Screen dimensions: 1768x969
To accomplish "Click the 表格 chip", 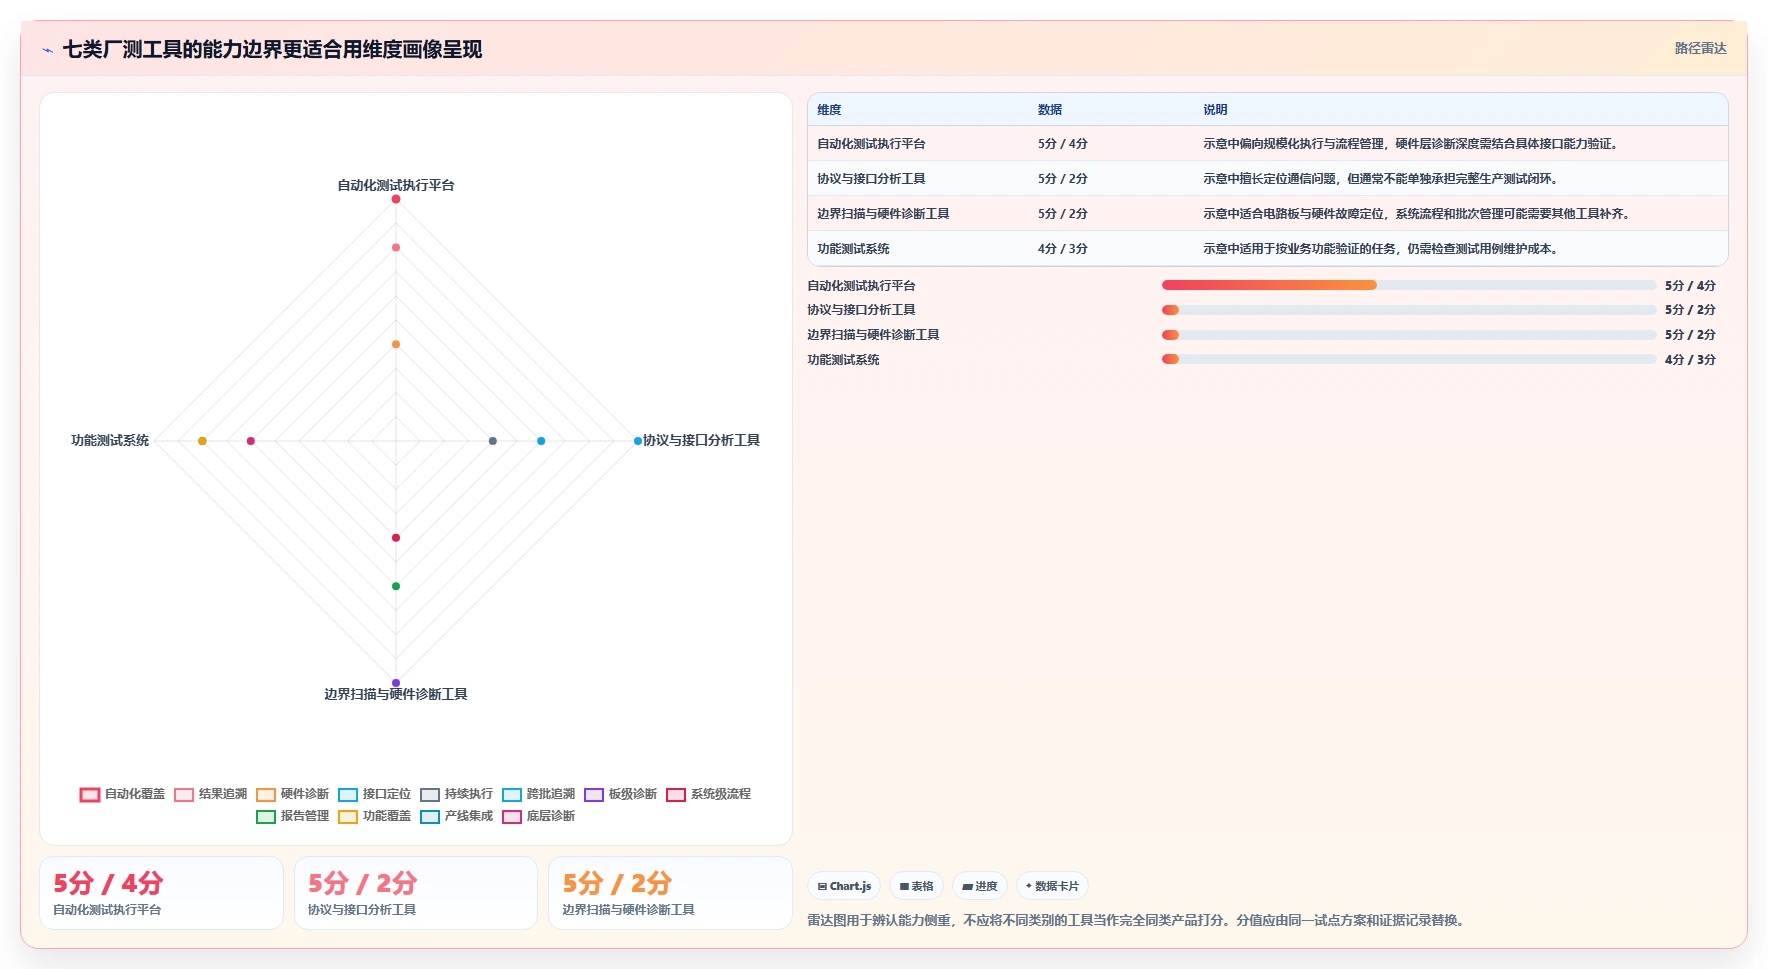I will click(916, 886).
